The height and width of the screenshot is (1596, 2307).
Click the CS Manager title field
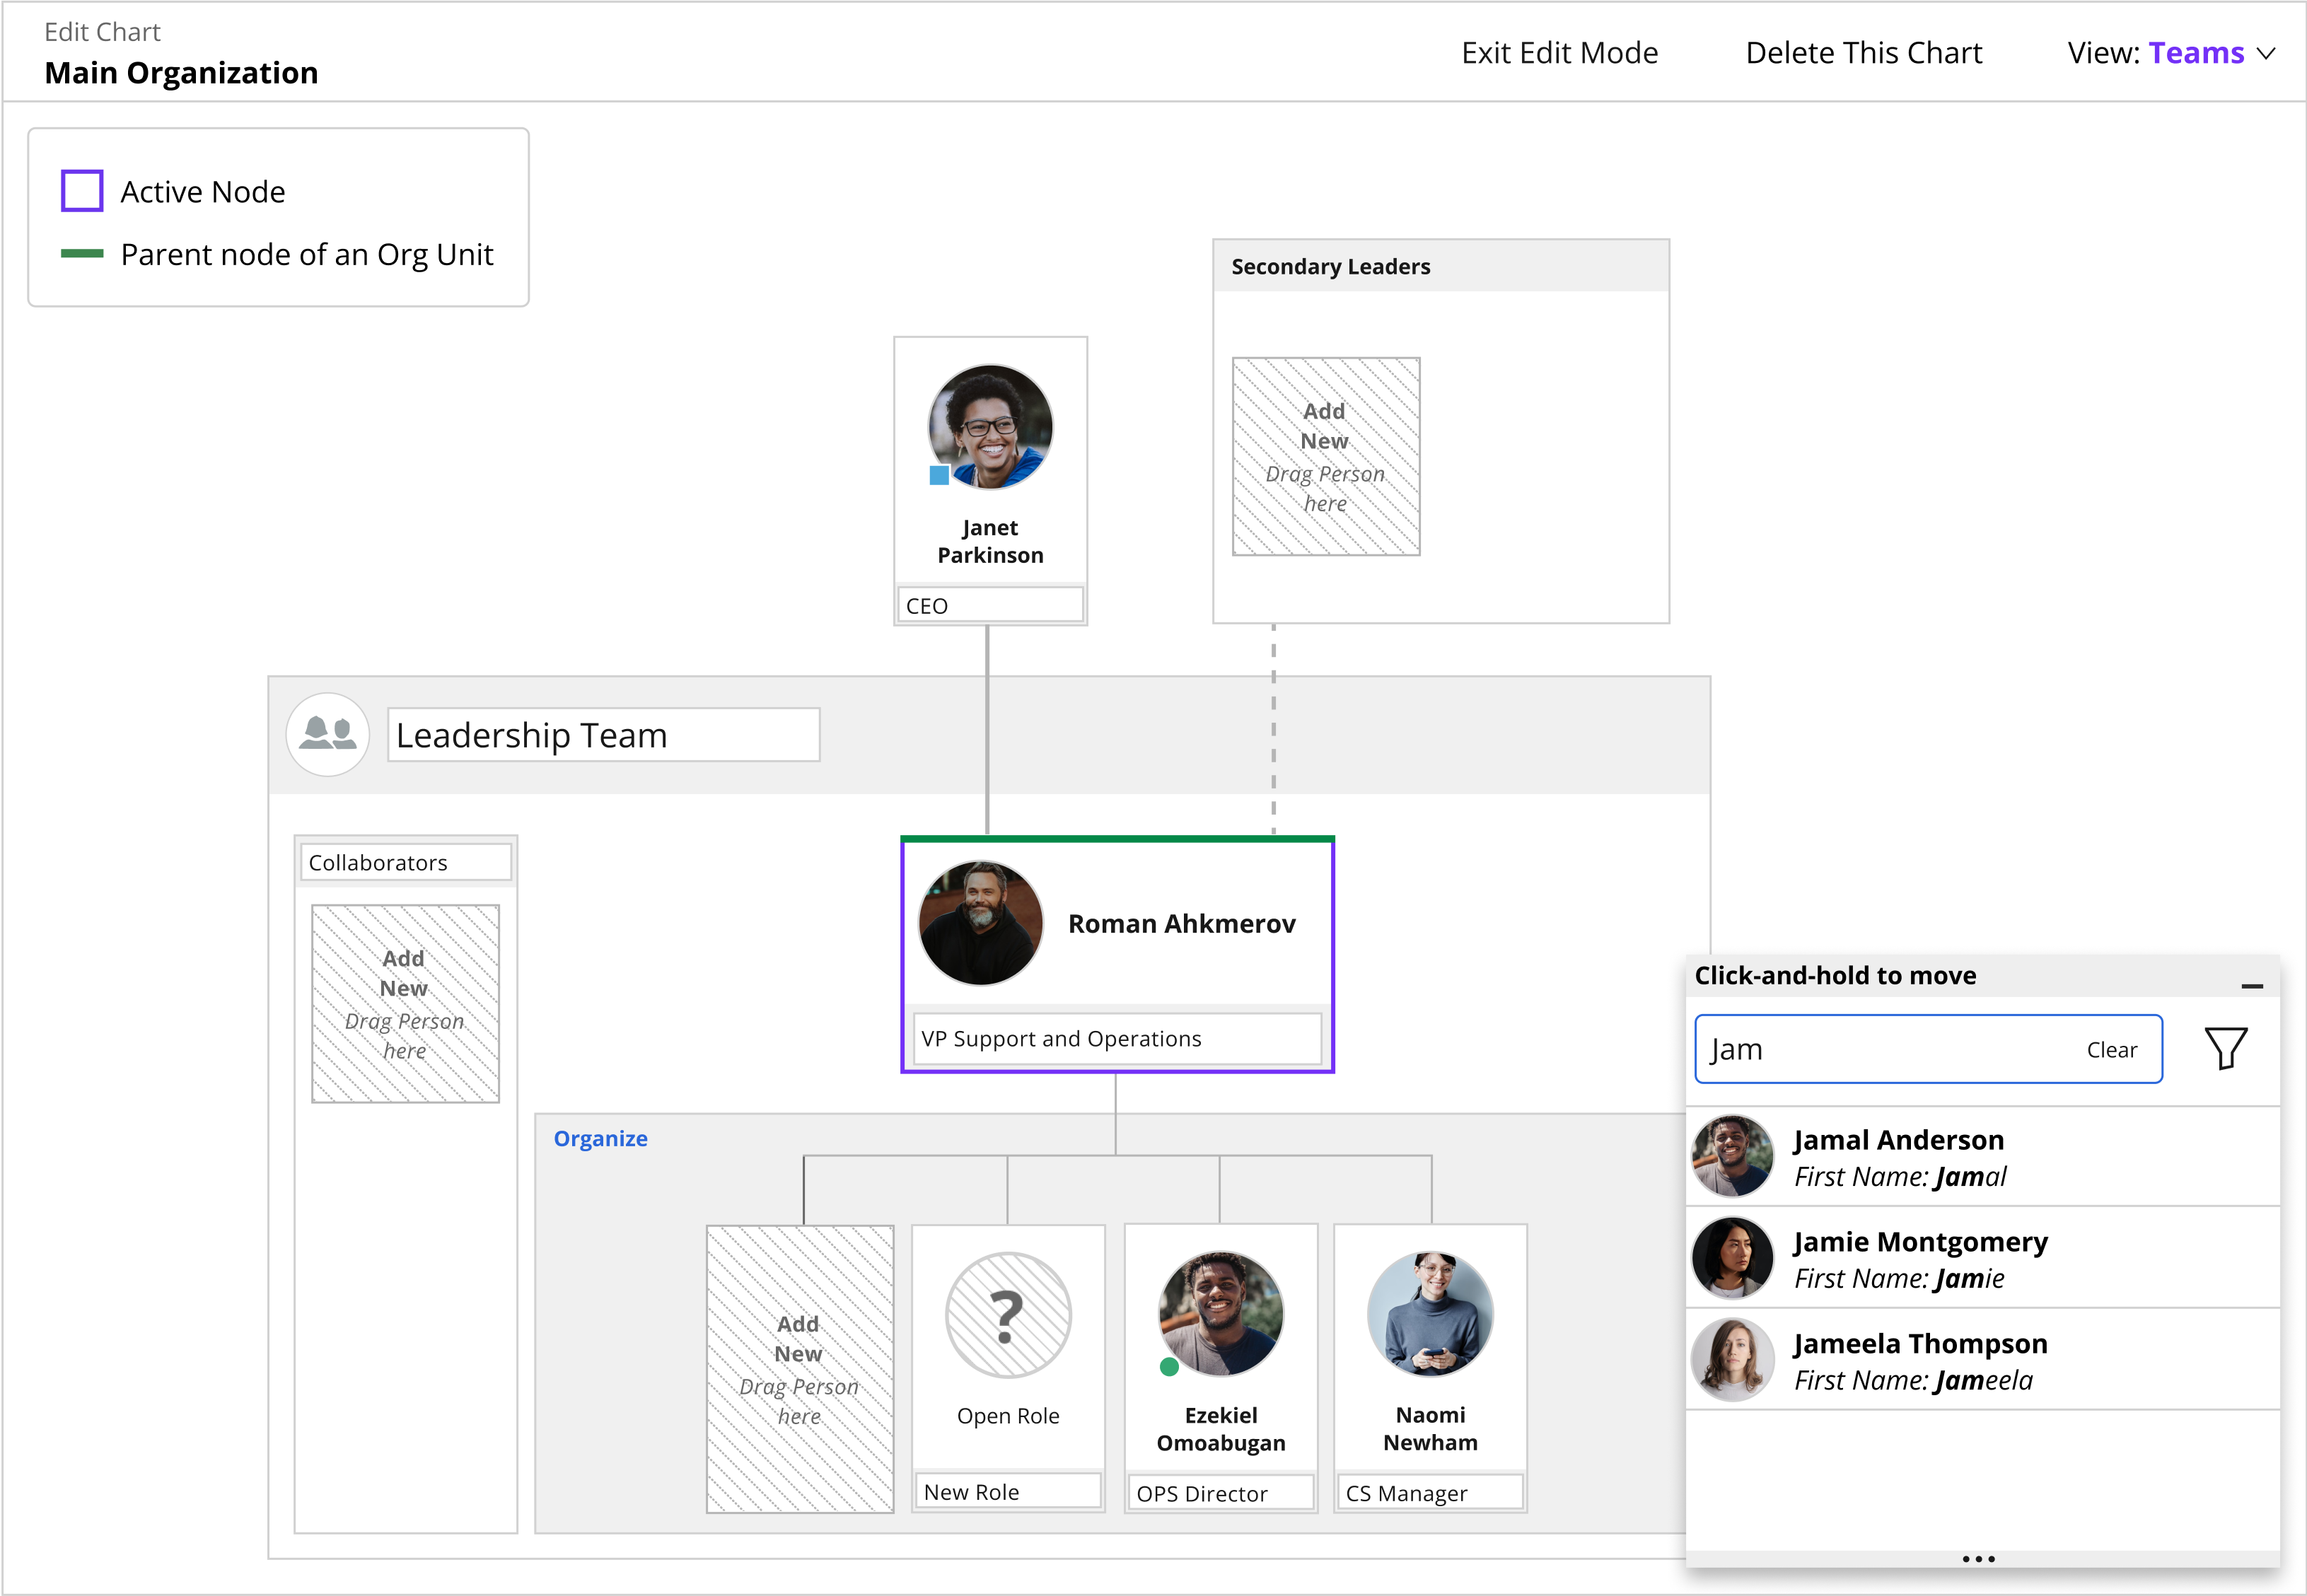tap(1431, 1492)
